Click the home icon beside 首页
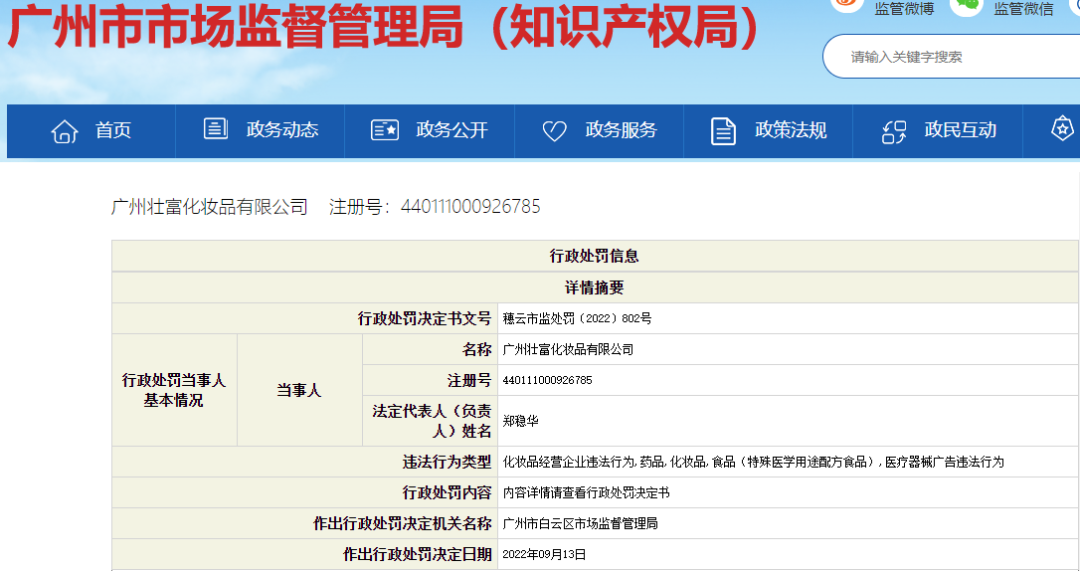Viewport: 1080px width, 571px height. [x=65, y=131]
